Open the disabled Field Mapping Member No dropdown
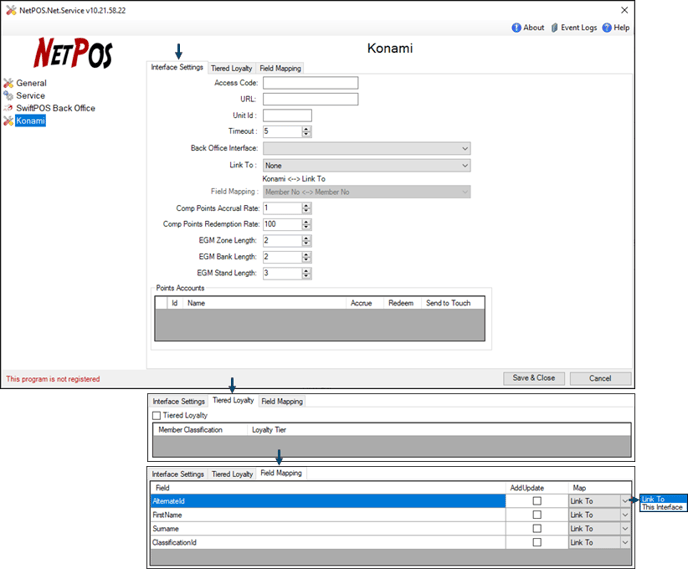The height and width of the screenshot is (569, 688). 367,192
